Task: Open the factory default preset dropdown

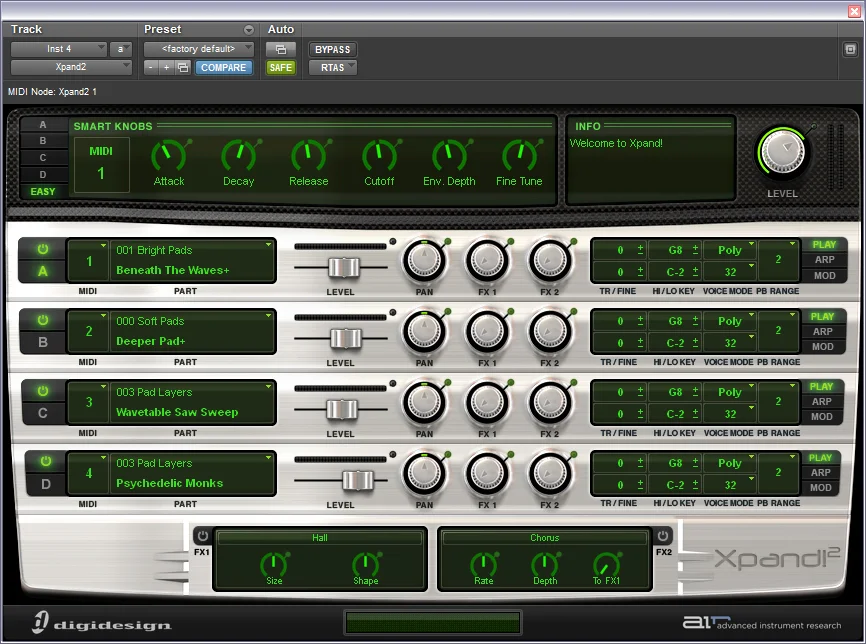Action: pyautogui.click(x=198, y=49)
